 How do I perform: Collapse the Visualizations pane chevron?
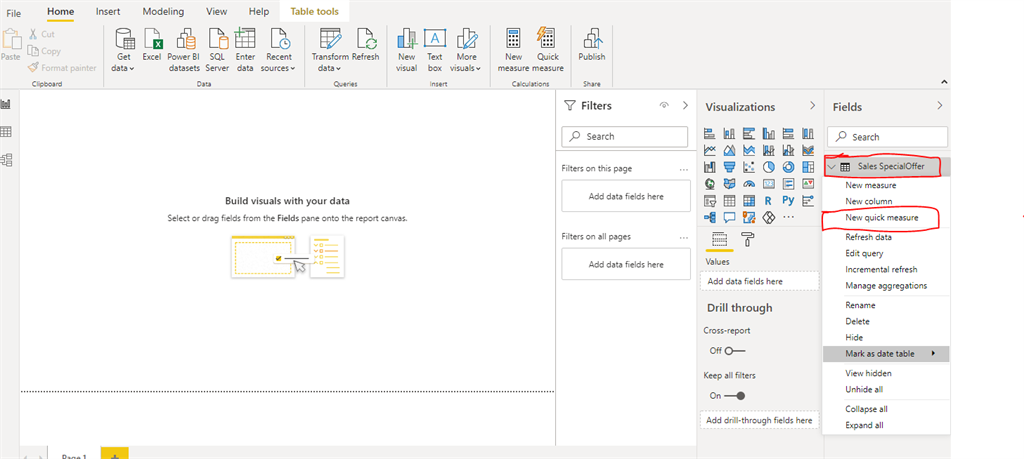pos(812,106)
